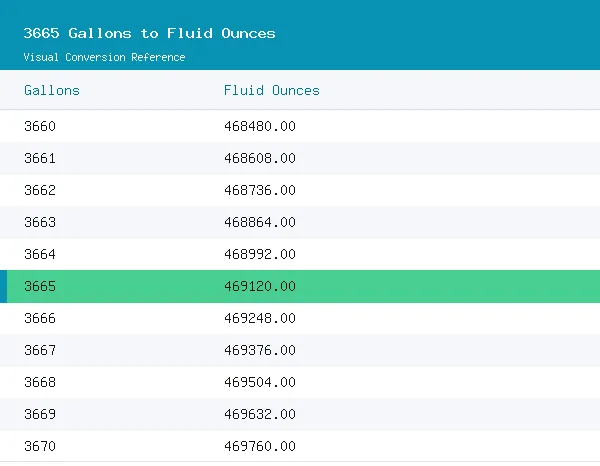
Task: Select the cell showing 3668 gallons
Action: 40,382
